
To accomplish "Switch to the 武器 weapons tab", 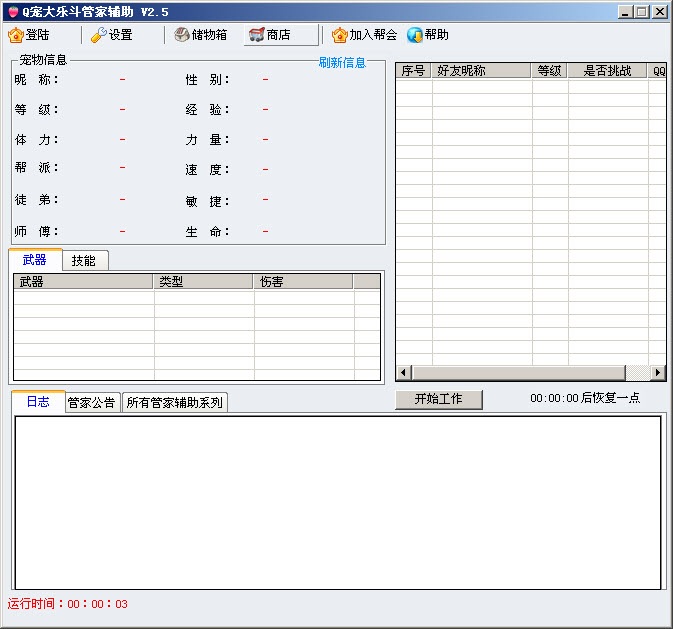I will click(x=35, y=260).
